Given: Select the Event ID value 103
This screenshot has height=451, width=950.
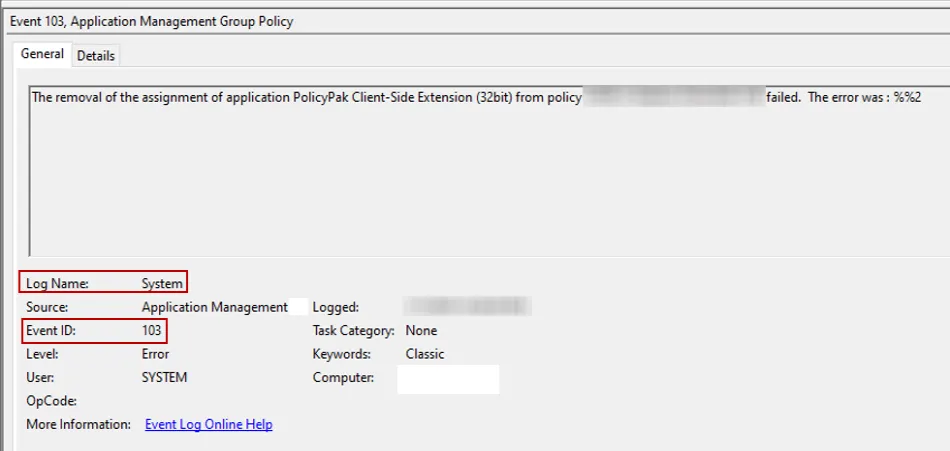Looking at the screenshot, I should 152,330.
